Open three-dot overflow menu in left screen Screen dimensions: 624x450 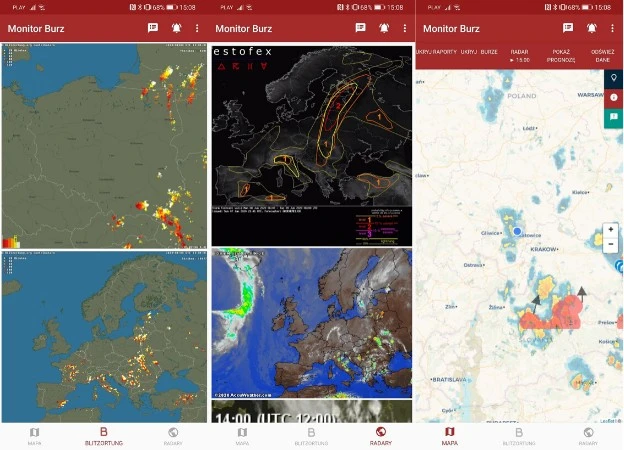[x=196, y=28]
